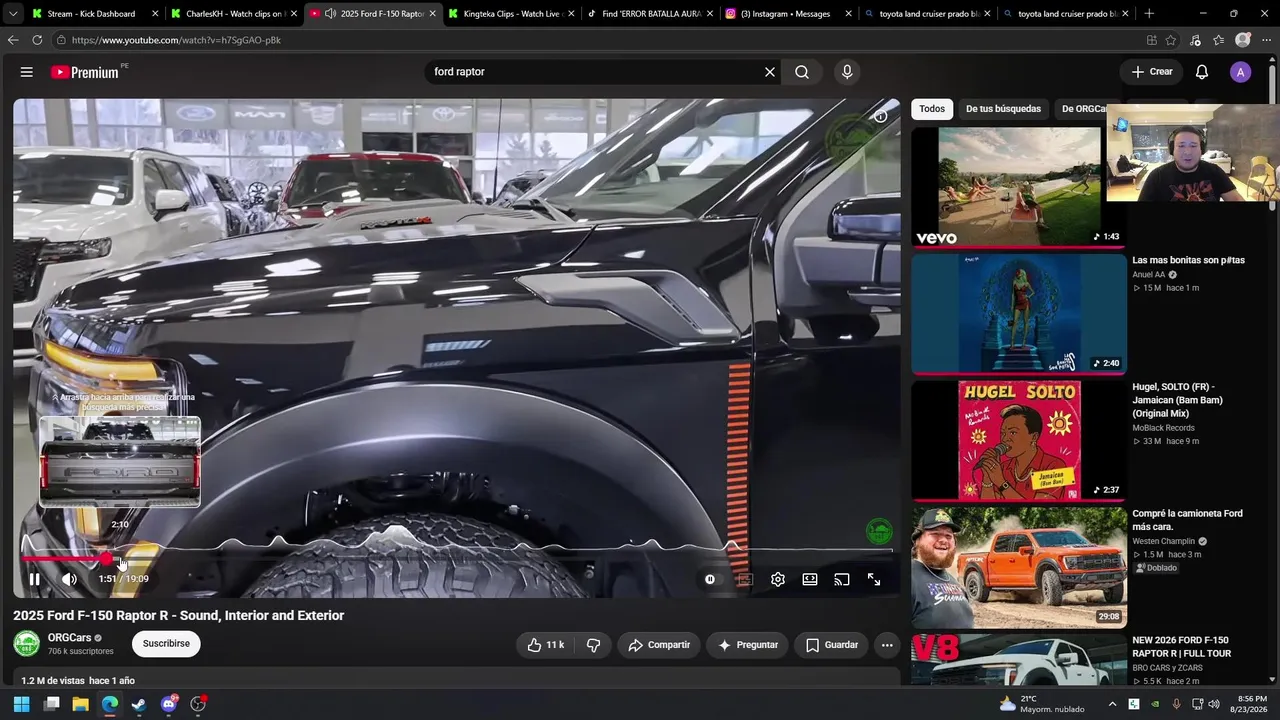
Task: Open the ORGCars channel name link
Action: pos(69,638)
